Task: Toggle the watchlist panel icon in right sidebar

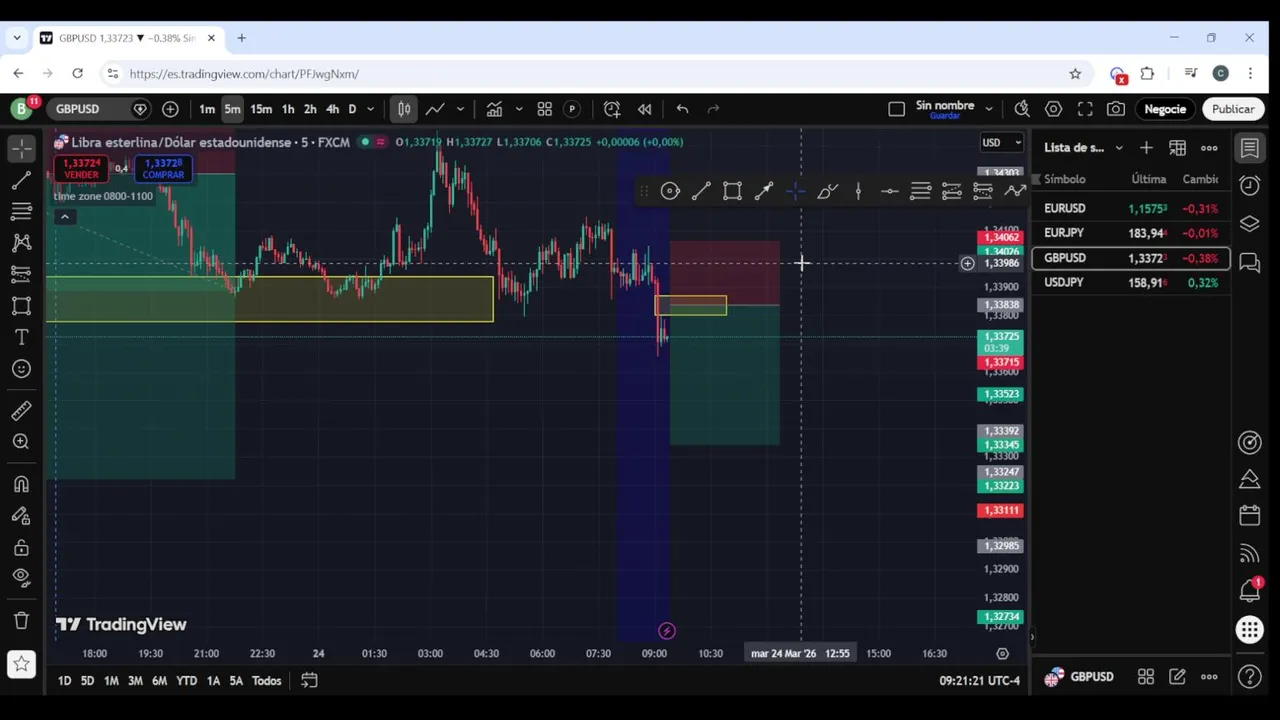Action: tap(1250, 149)
